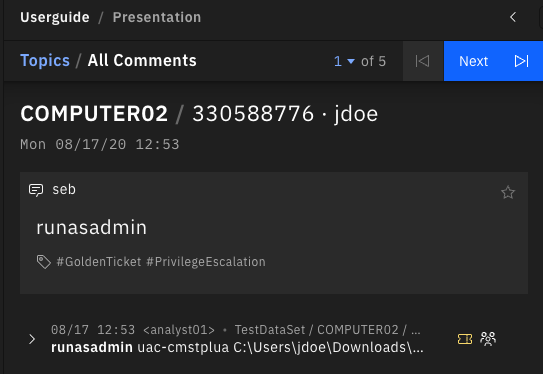Open the Presentation breadcrumb
The image size is (543, 374).
point(157,17)
